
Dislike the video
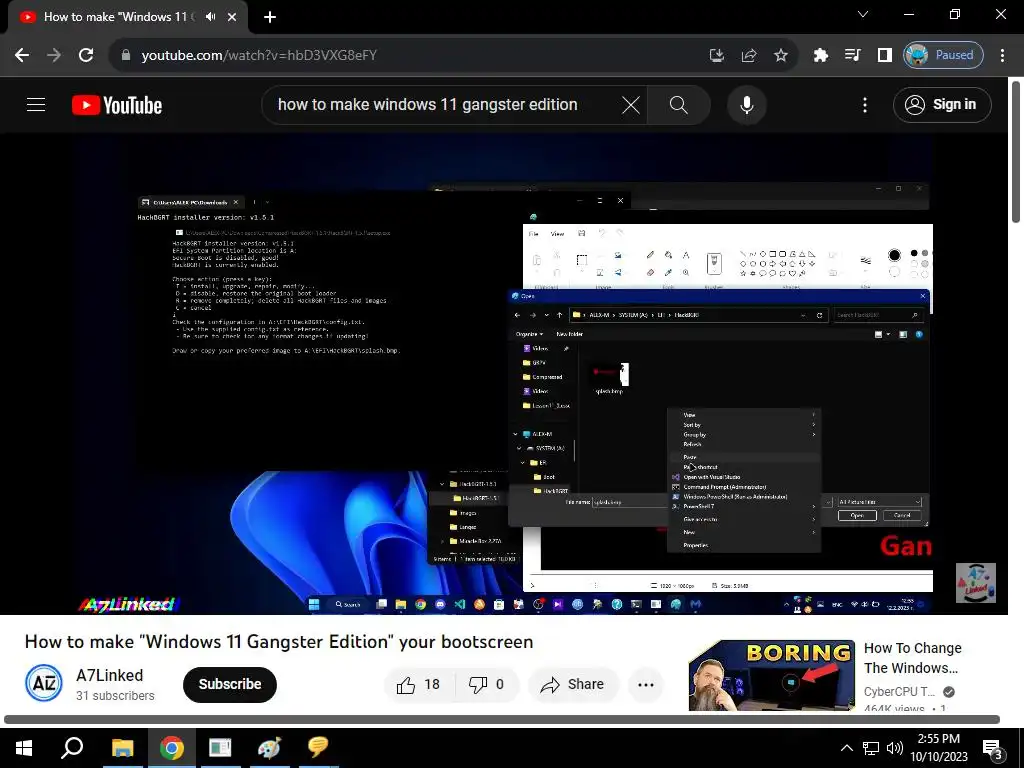click(487, 684)
